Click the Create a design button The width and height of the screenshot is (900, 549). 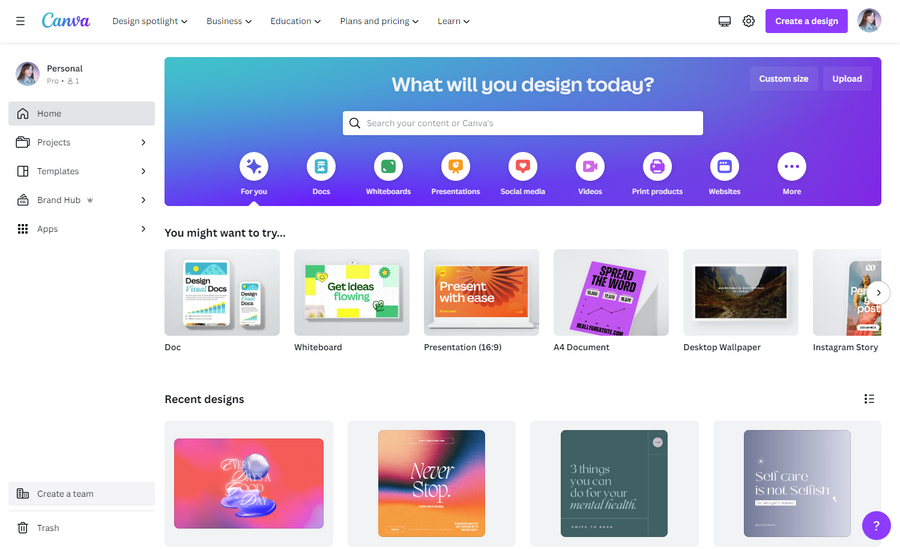[x=806, y=21]
